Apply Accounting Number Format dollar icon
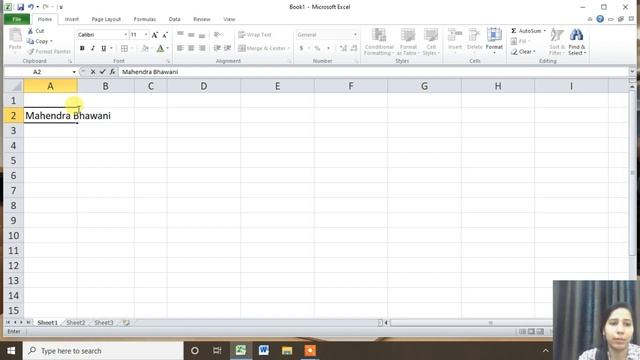640x360 pixels. point(301,48)
